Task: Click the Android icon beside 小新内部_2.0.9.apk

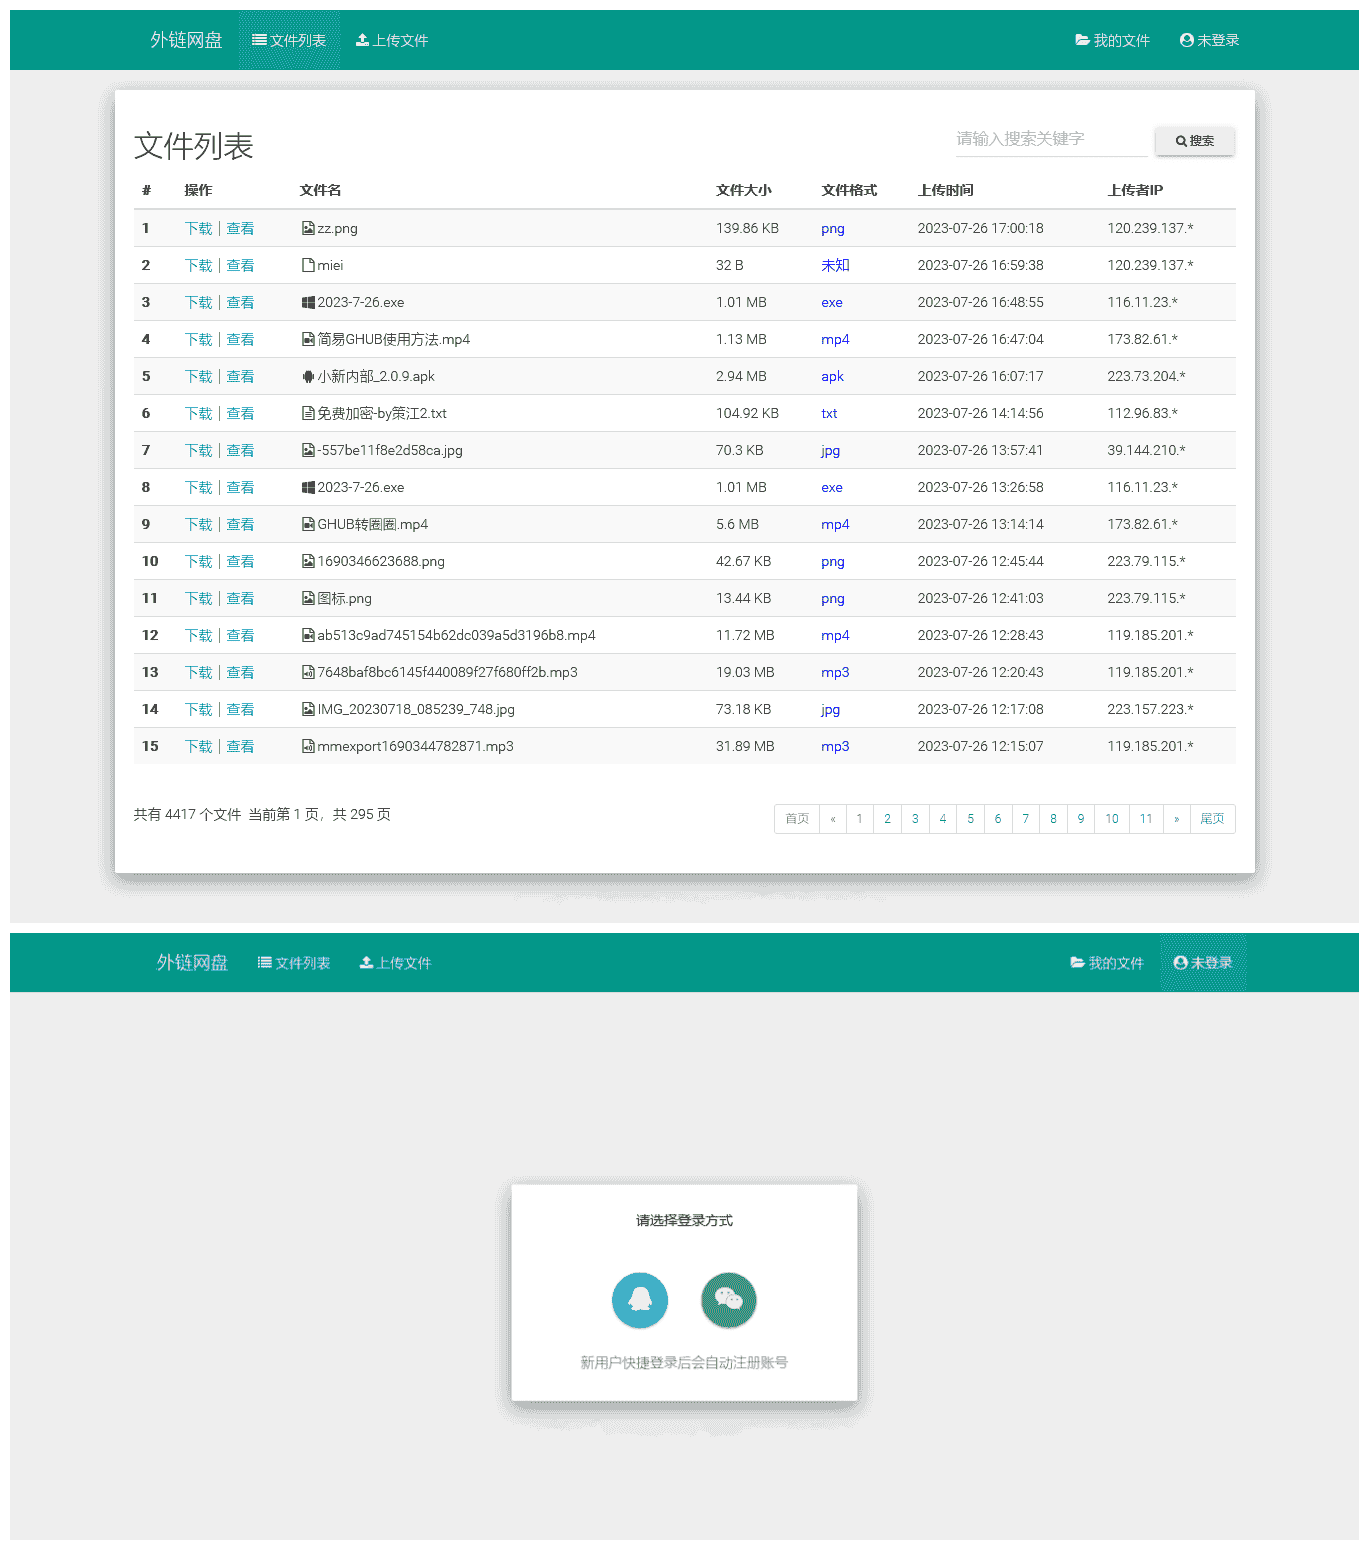Action: pyautogui.click(x=308, y=376)
